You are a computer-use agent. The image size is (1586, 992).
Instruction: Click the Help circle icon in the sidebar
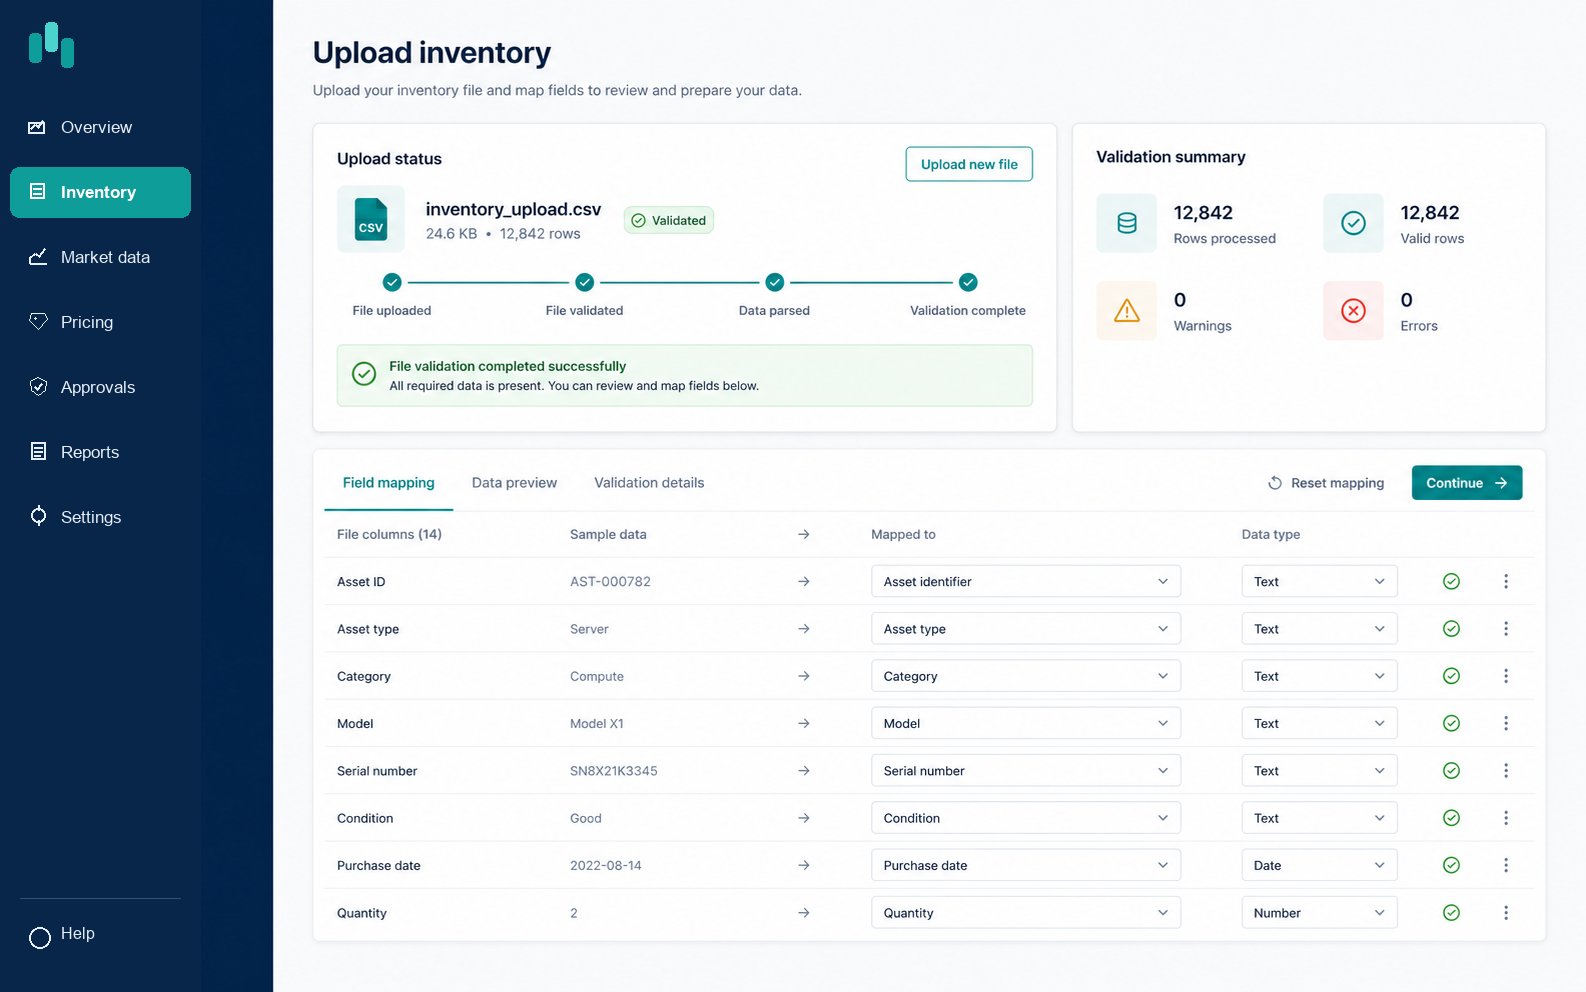pyautogui.click(x=40, y=938)
